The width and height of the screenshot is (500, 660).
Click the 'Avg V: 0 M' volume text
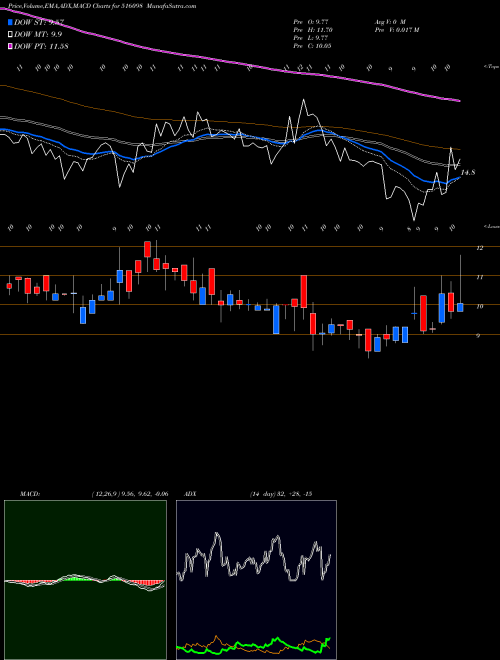[x=389, y=21]
